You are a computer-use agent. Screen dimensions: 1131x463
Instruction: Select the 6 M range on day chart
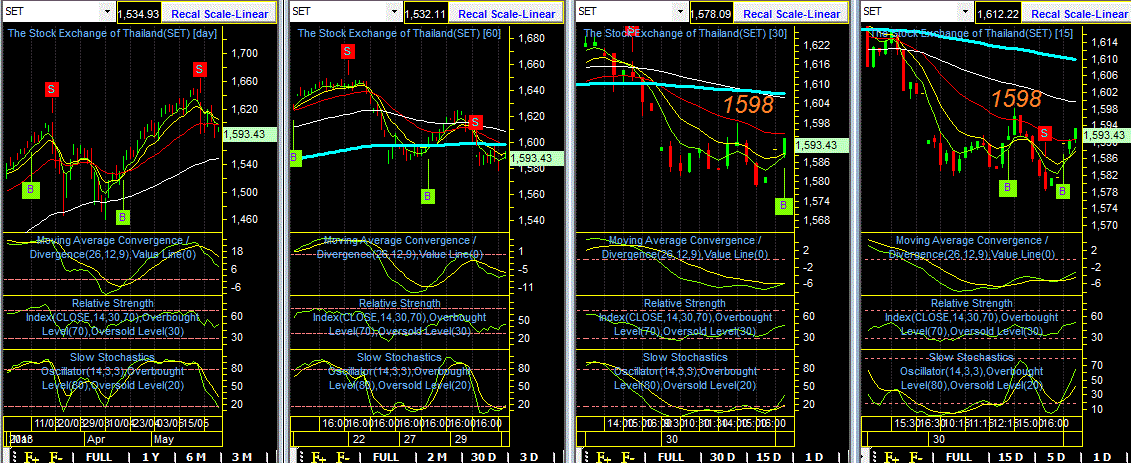pos(196,457)
